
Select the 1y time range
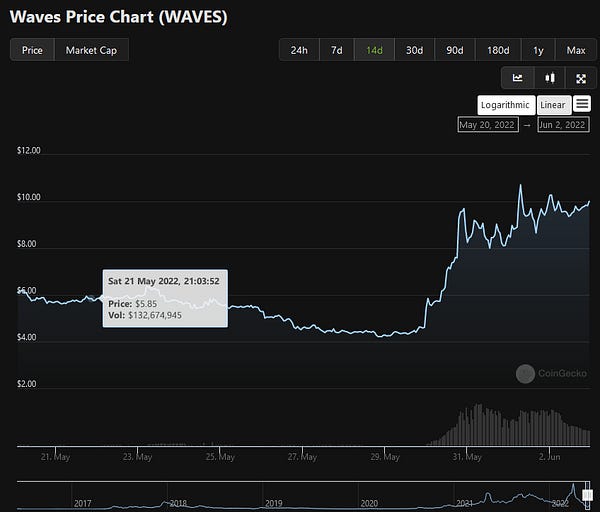[x=538, y=50]
